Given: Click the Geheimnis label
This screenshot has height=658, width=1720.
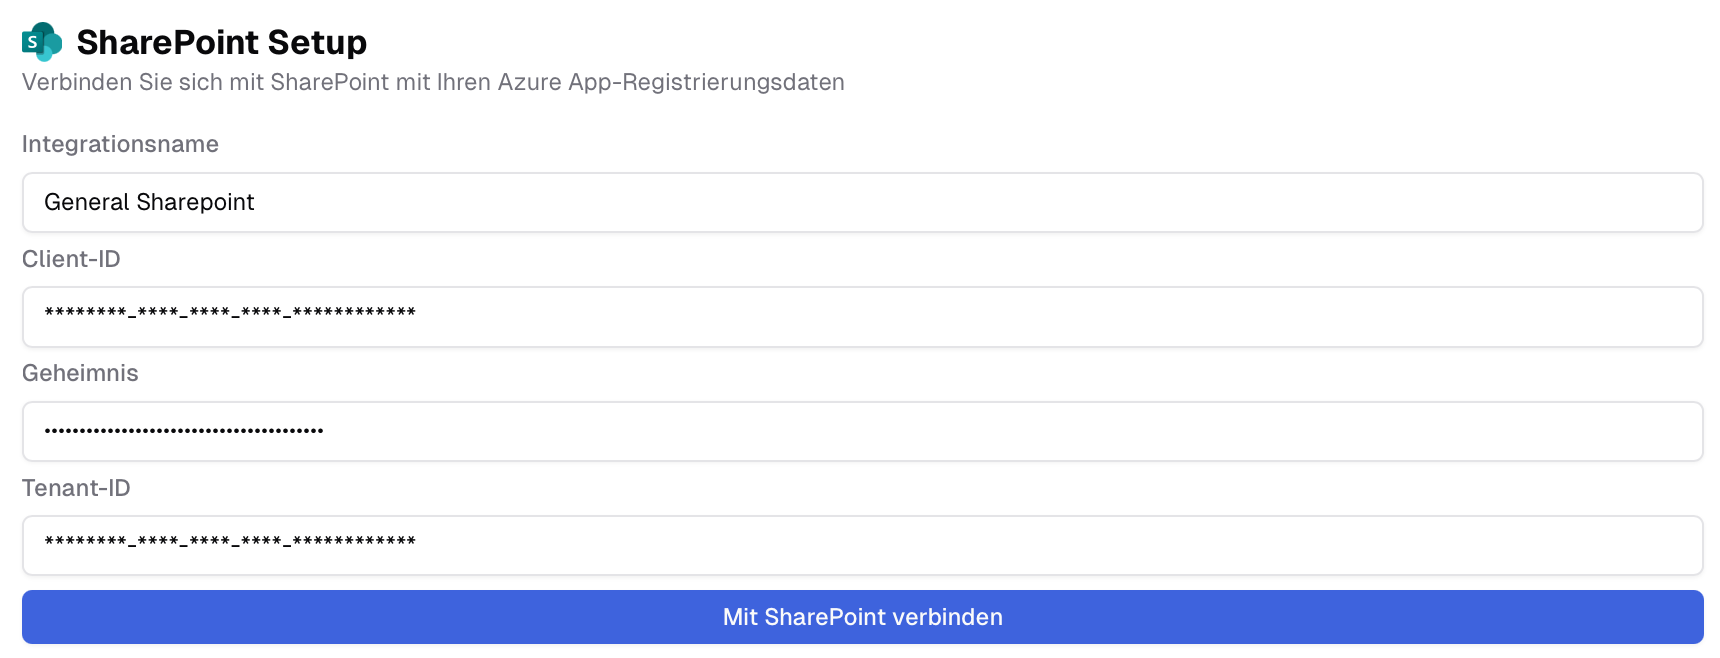Looking at the screenshot, I should 81,372.
